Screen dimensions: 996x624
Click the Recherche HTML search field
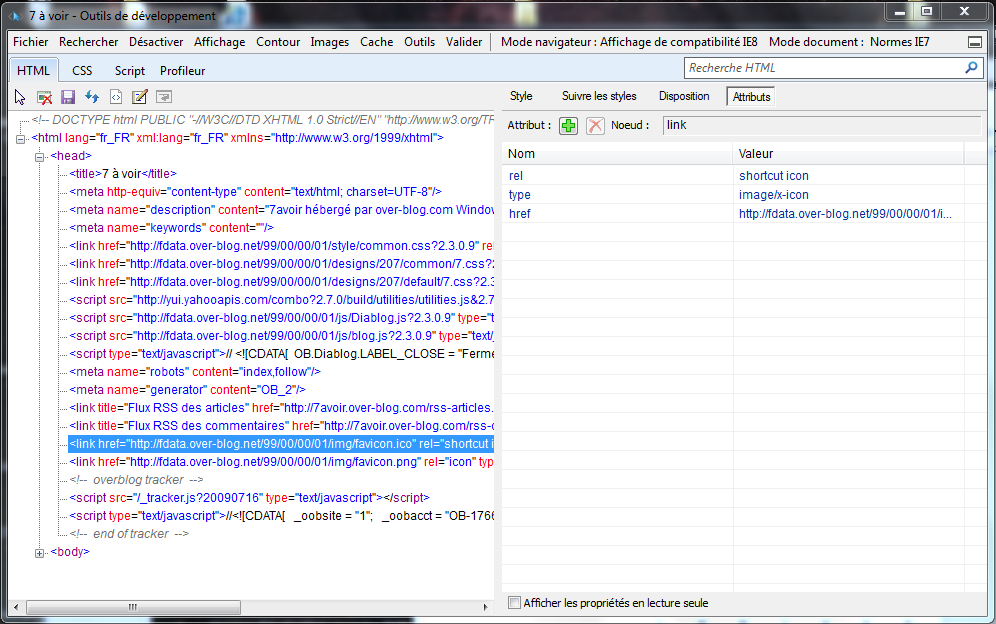point(823,68)
